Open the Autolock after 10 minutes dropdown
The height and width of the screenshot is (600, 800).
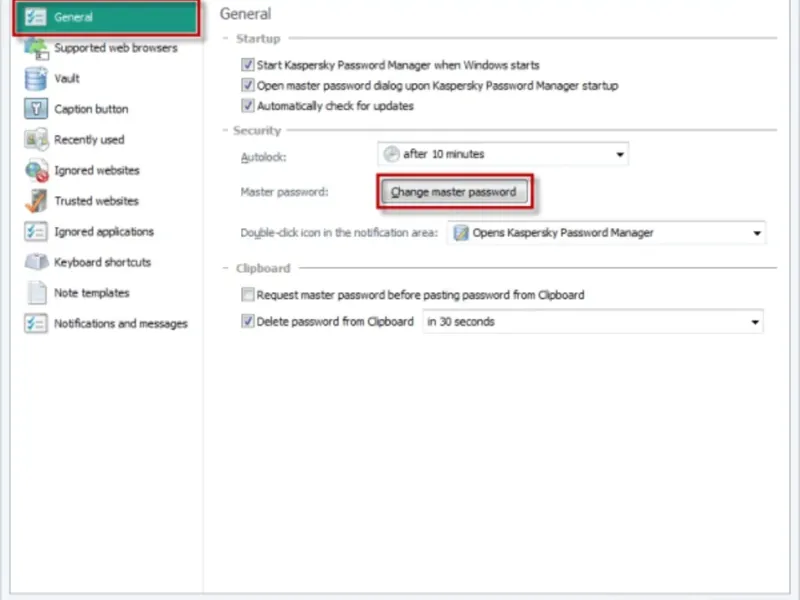[x=503, y=154]
